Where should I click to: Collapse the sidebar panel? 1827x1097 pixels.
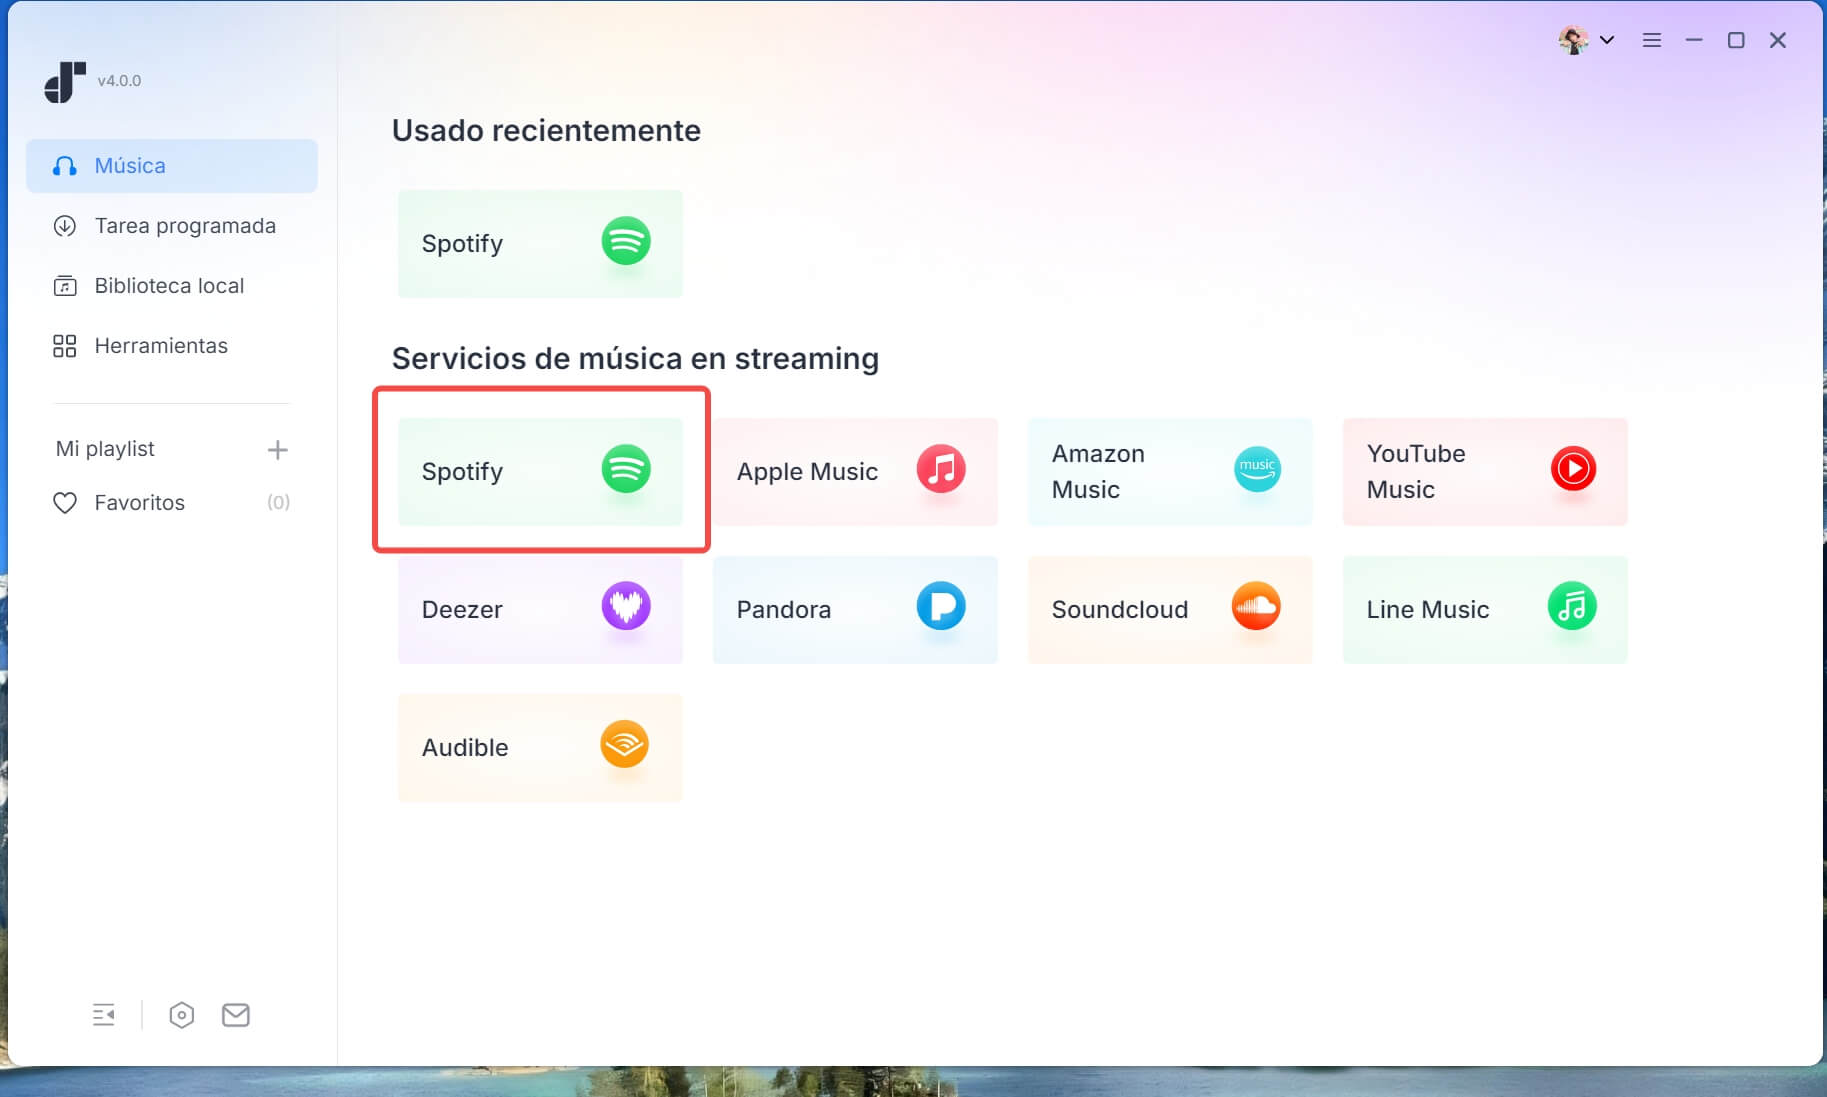coord(104,1015)
